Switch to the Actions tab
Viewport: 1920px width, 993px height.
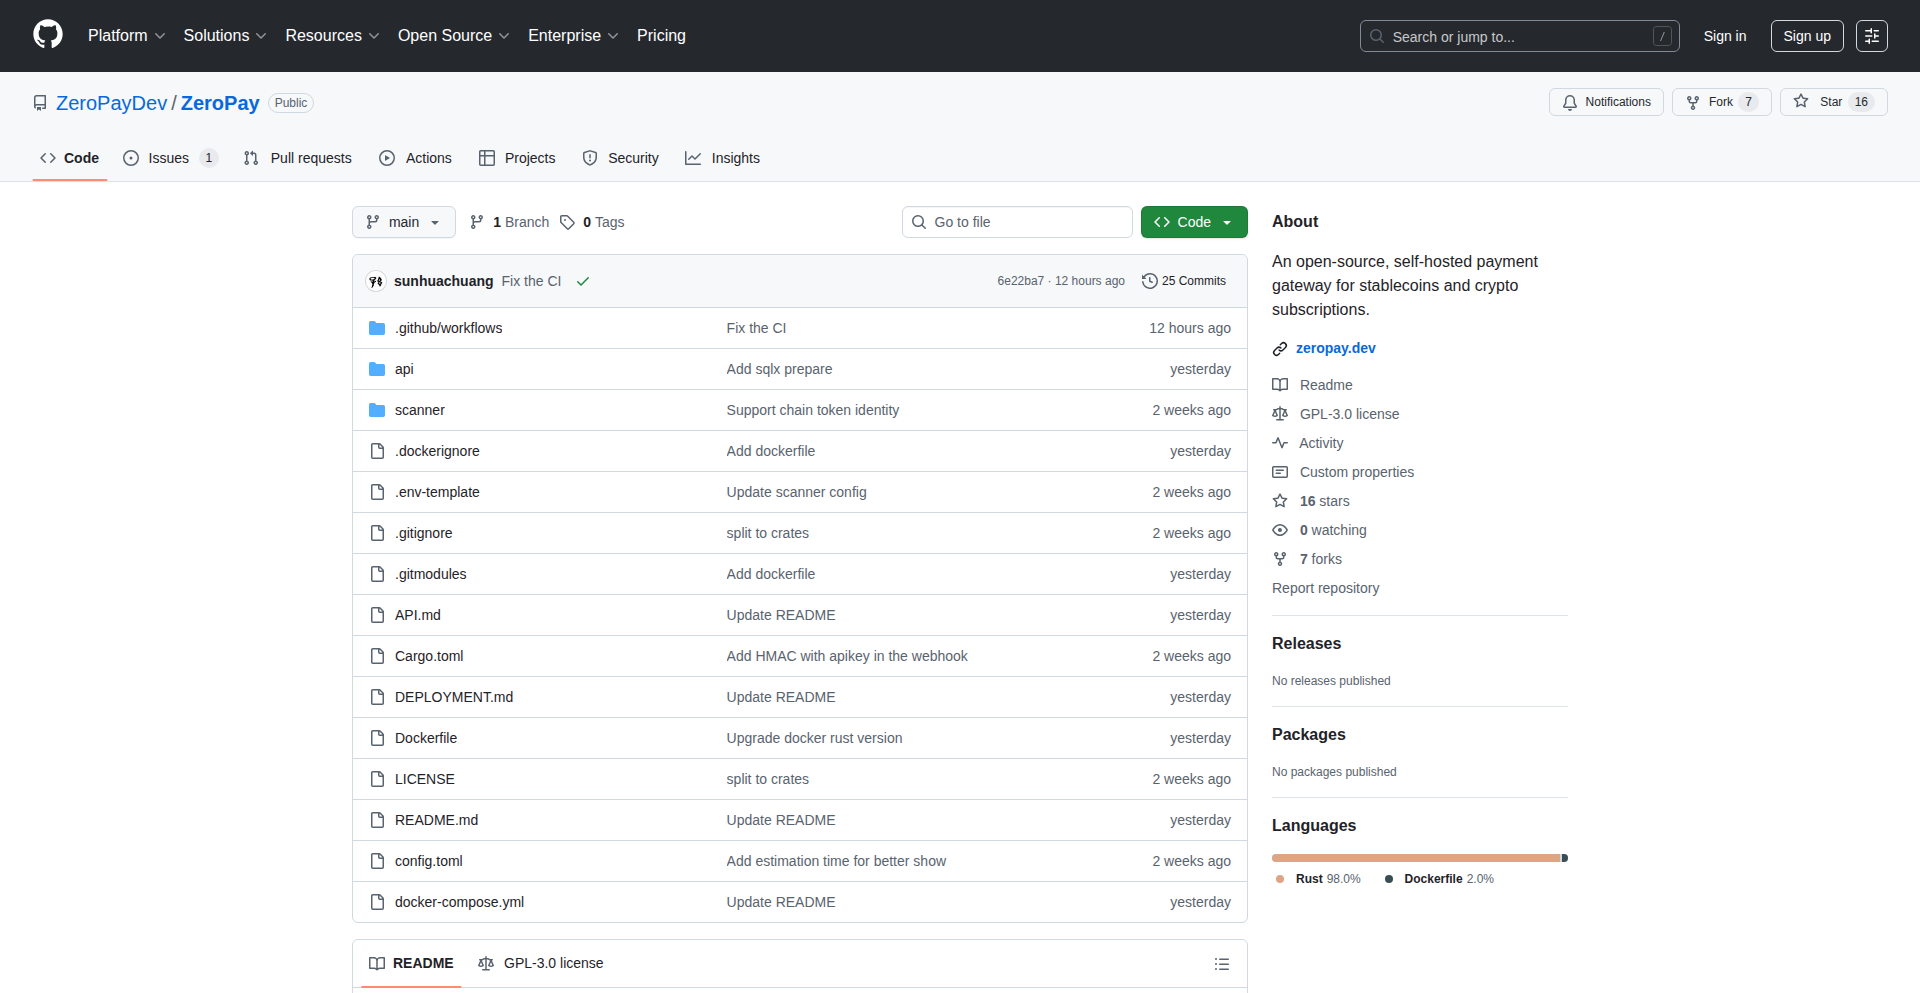tap(416, 158)
